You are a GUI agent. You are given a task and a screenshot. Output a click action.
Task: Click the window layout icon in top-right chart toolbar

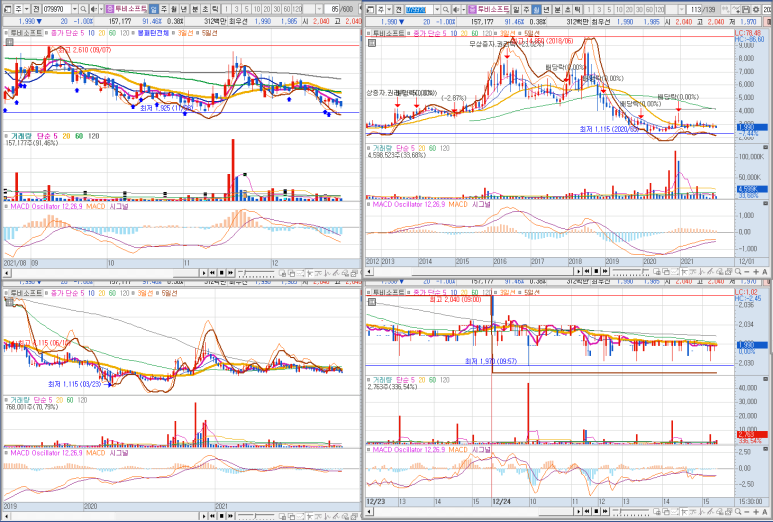click(370, 9)
